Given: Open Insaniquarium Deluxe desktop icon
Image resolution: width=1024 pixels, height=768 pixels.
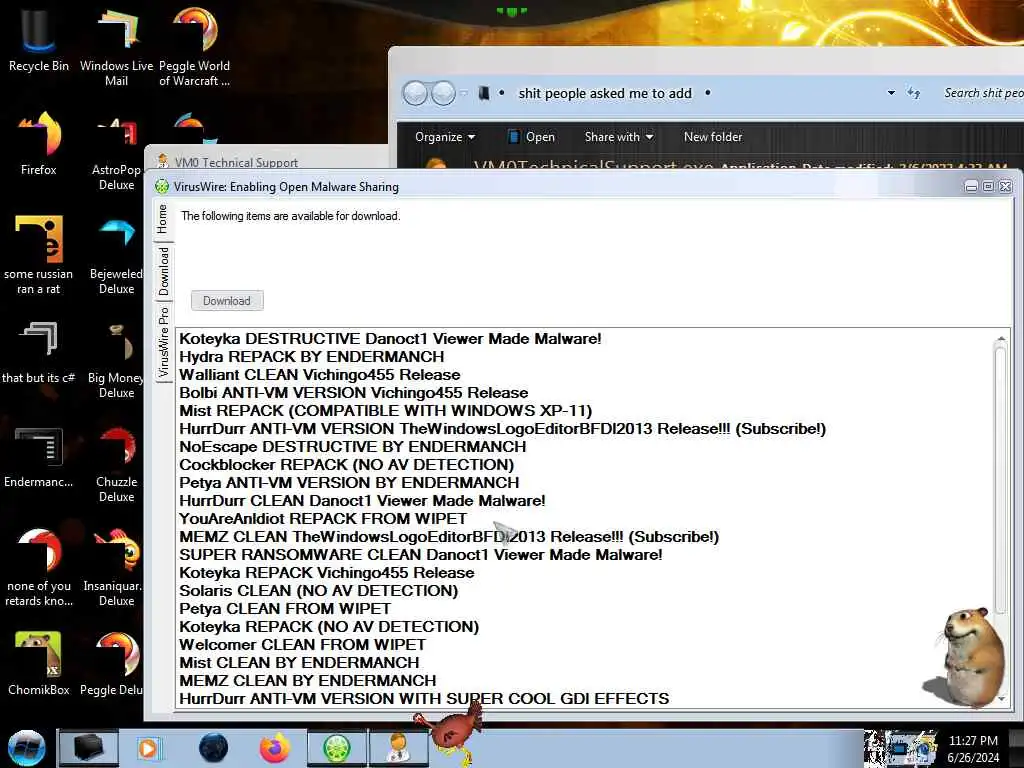Looking at the screenshot, I should tap(114, 567).
